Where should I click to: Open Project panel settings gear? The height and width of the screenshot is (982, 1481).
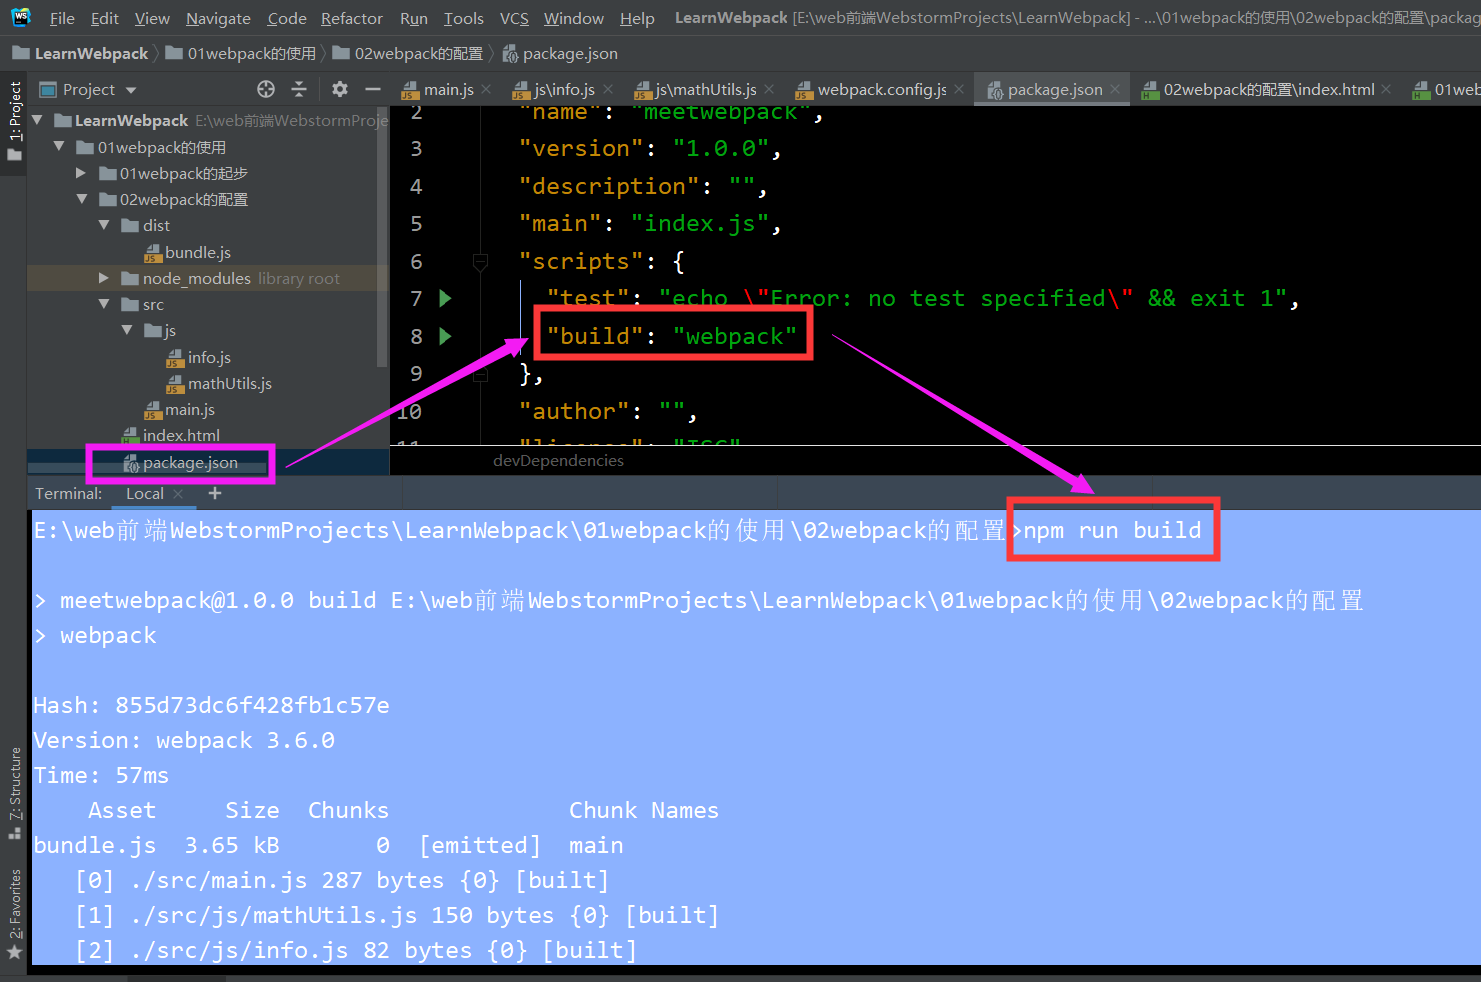pos(340,89)
